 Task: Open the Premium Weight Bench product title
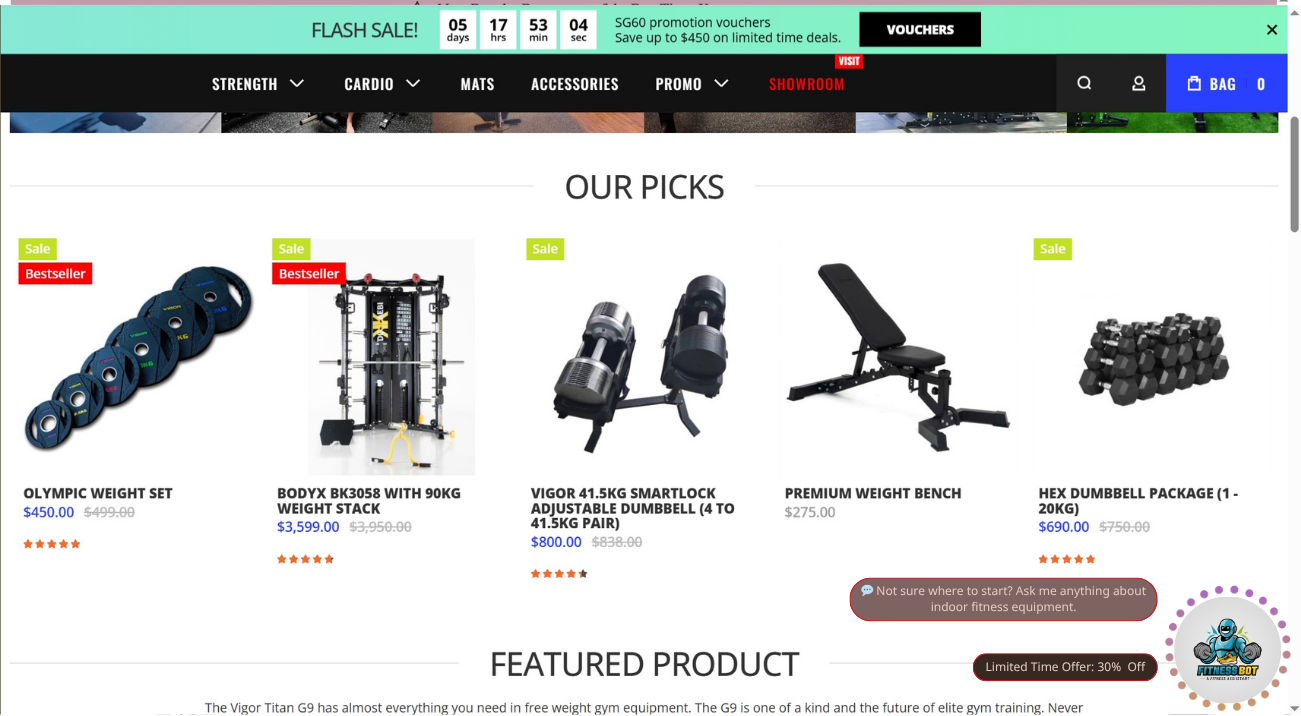pyautogui.click(x=873, y=493)
